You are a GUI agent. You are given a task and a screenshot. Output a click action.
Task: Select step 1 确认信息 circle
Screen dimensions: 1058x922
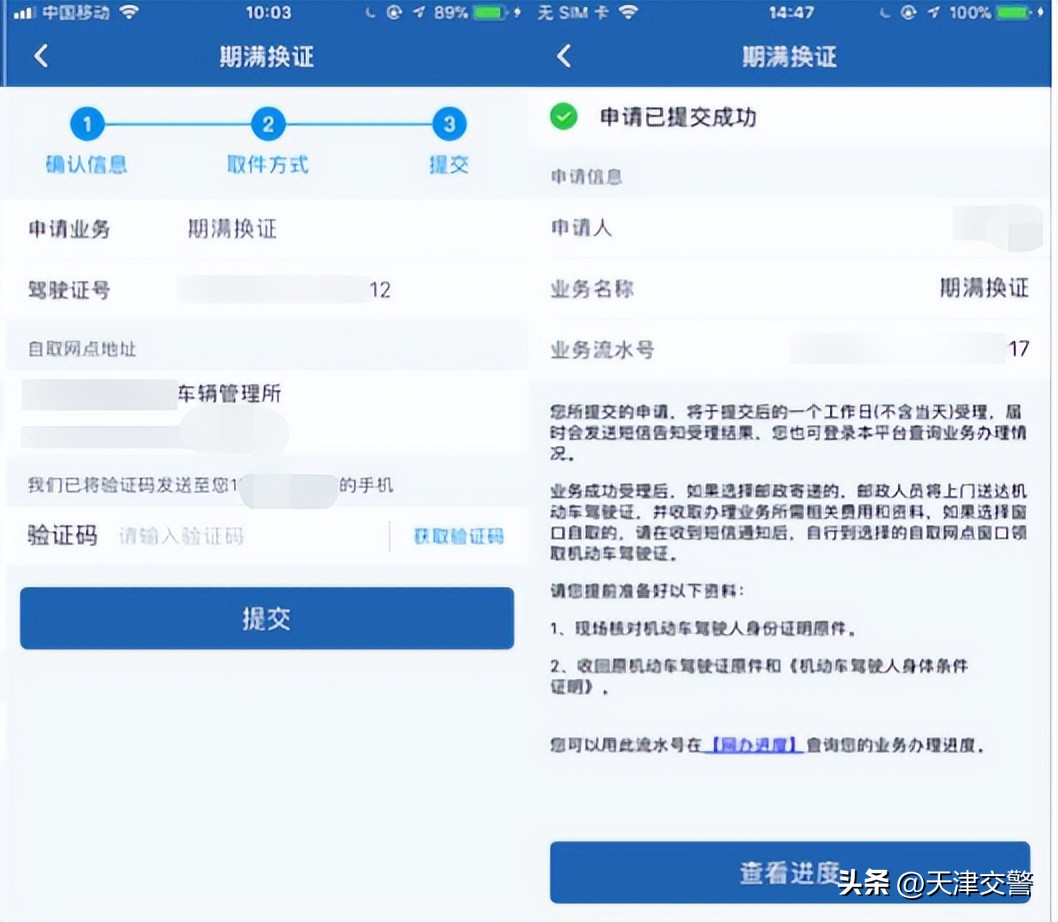point(86,123)
